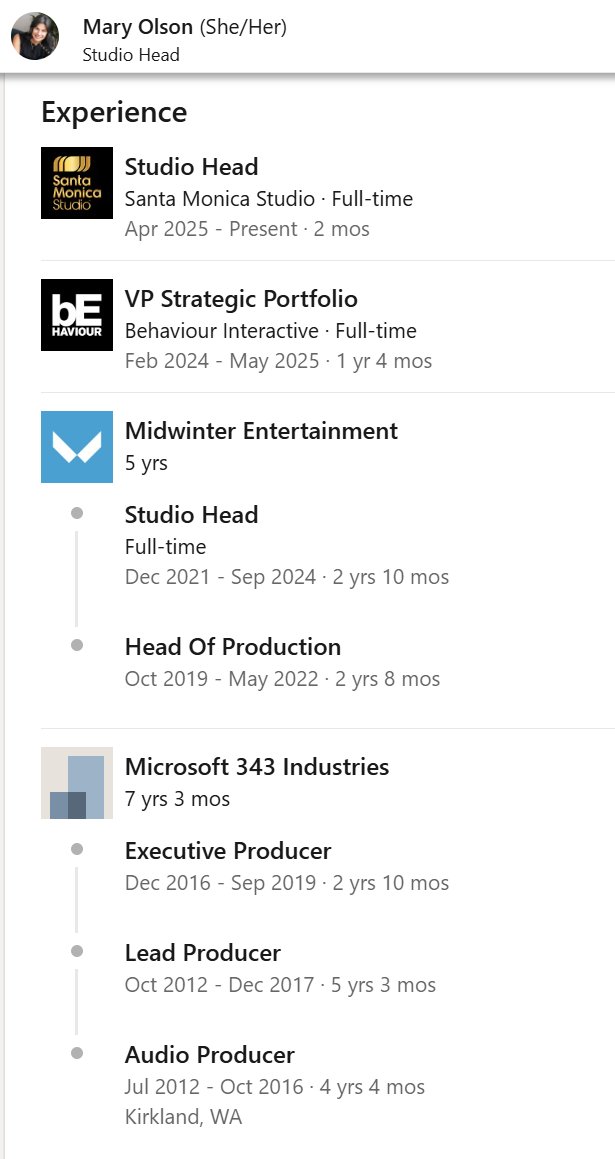Click Mary Olson's profile photo

tap(35, 37)
